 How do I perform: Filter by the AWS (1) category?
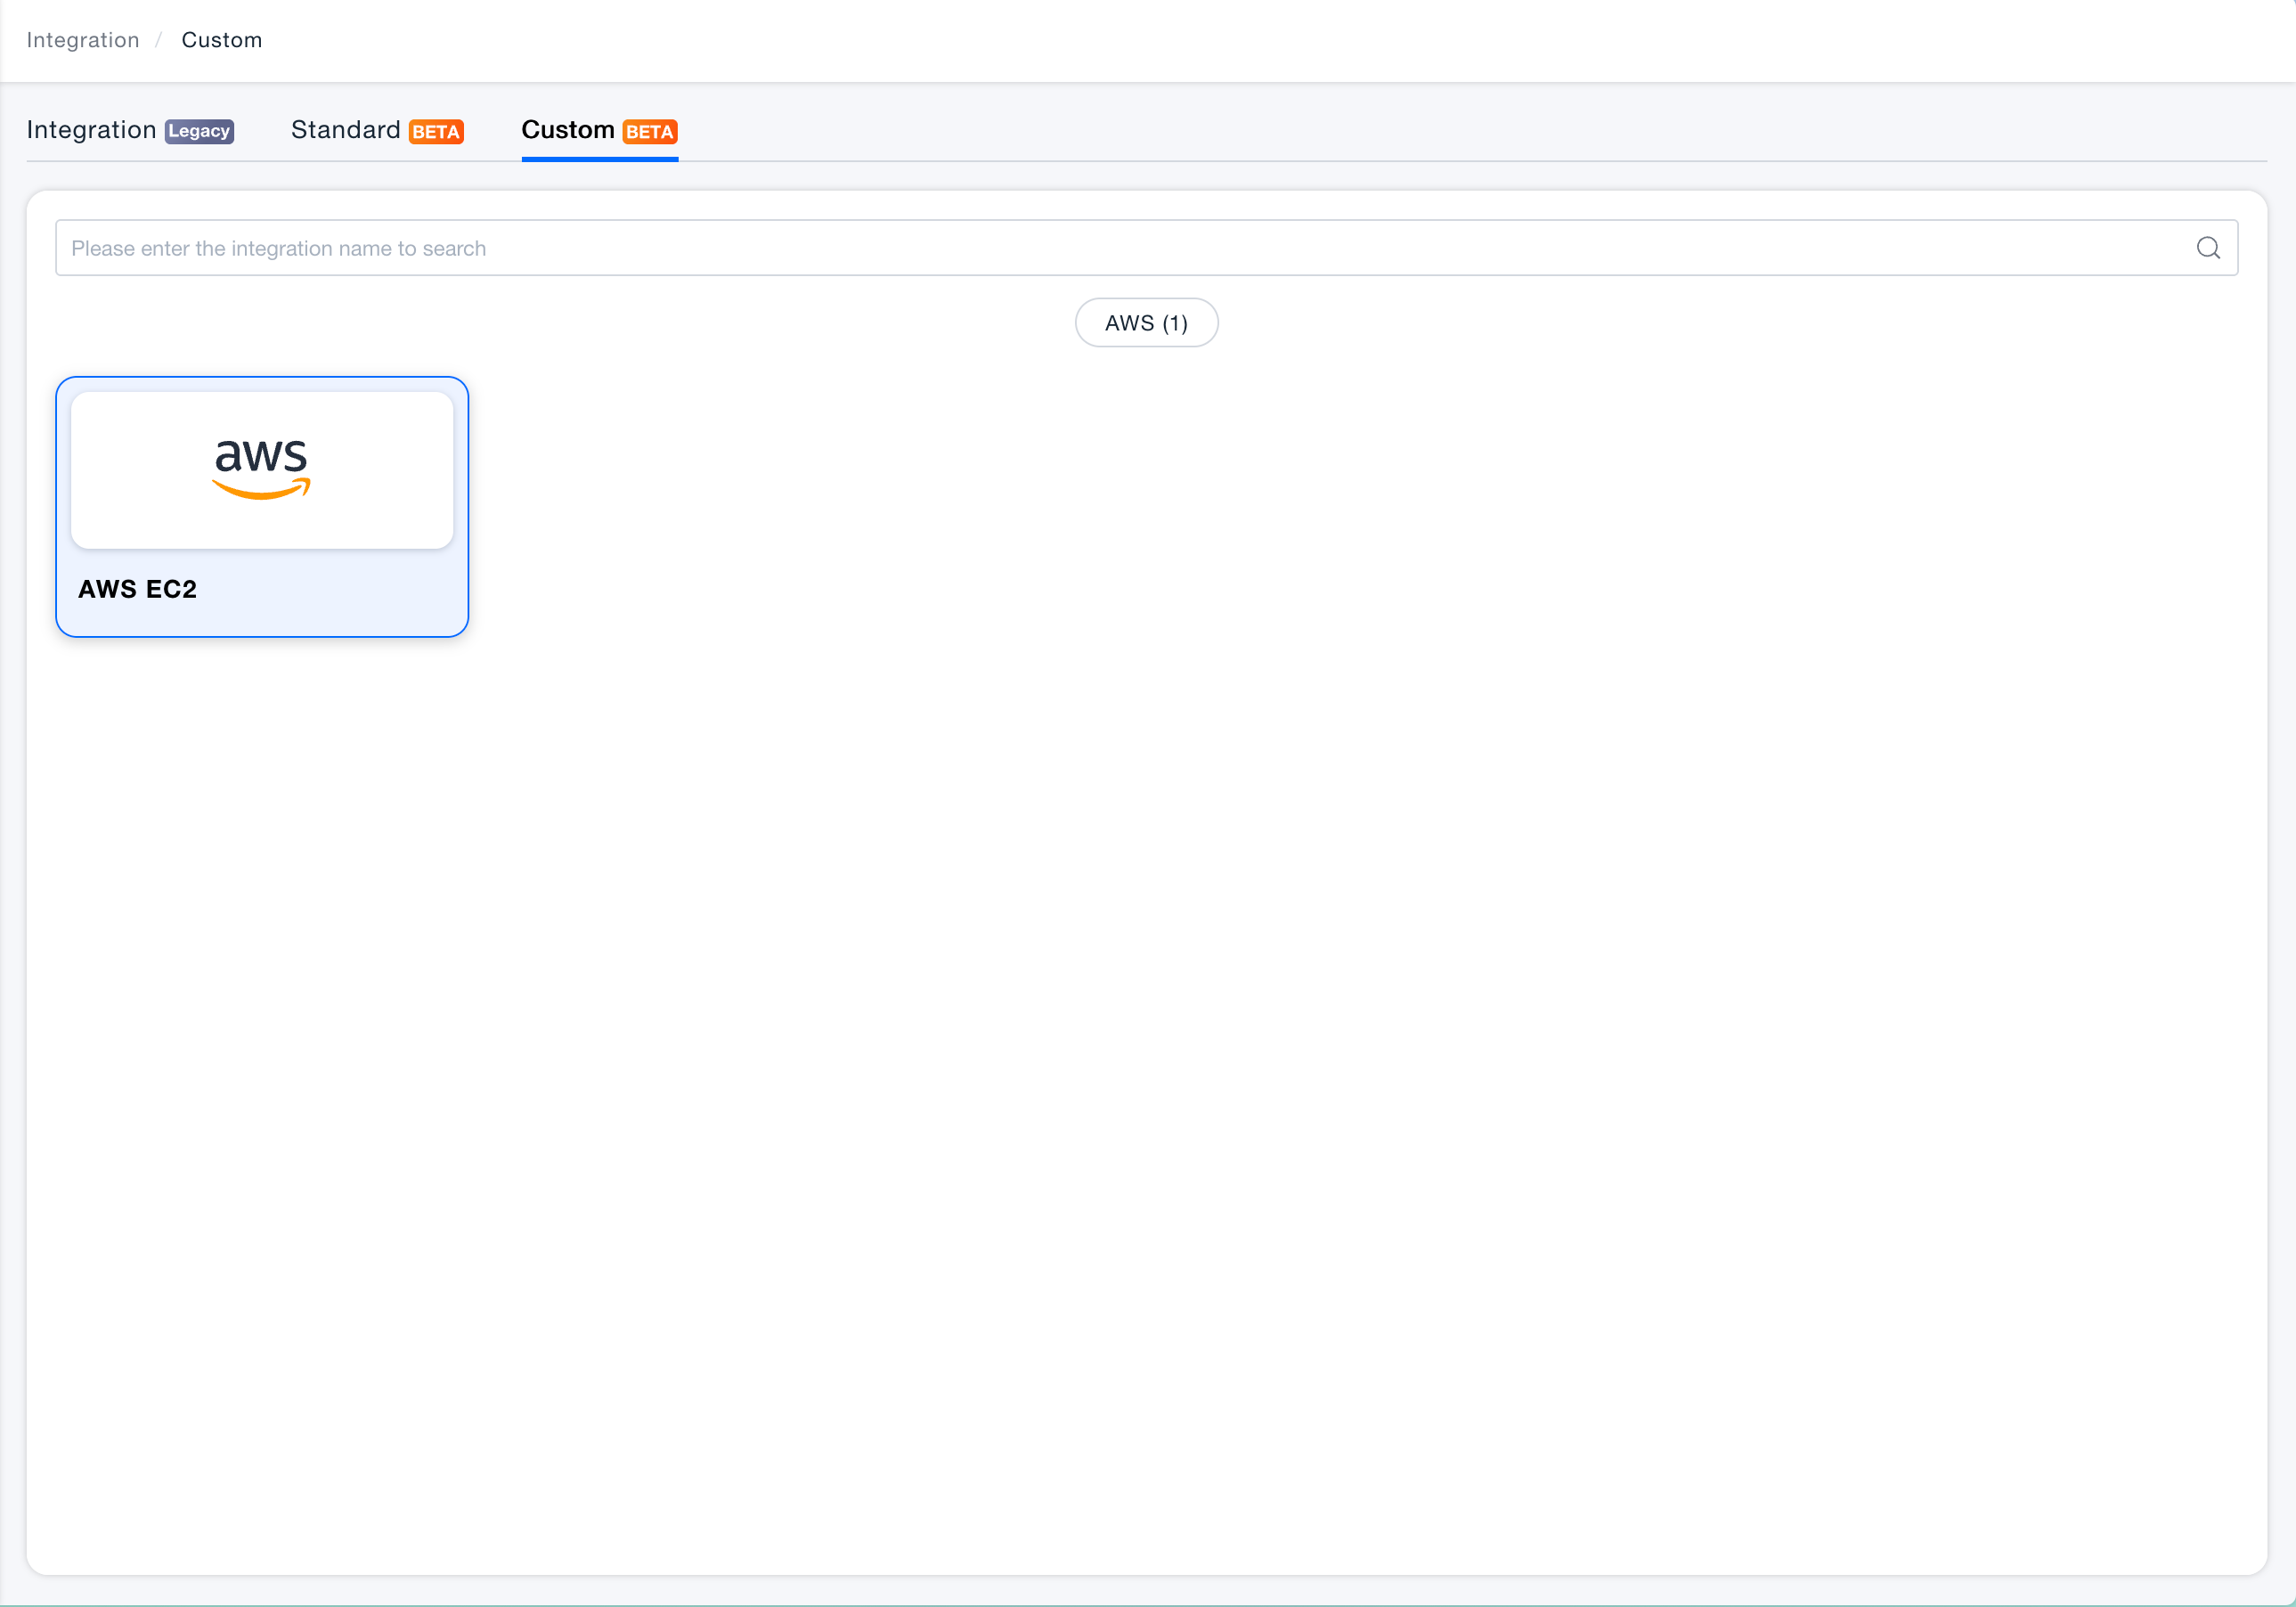(x=1146, y=323)
